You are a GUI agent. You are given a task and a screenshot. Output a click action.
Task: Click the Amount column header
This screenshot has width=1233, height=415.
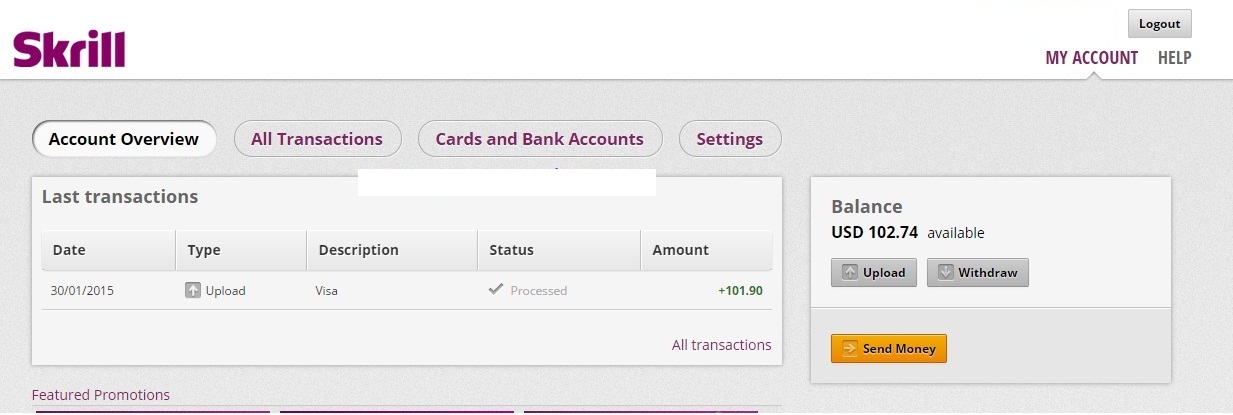pyautogui.click(x=680, y=250)
